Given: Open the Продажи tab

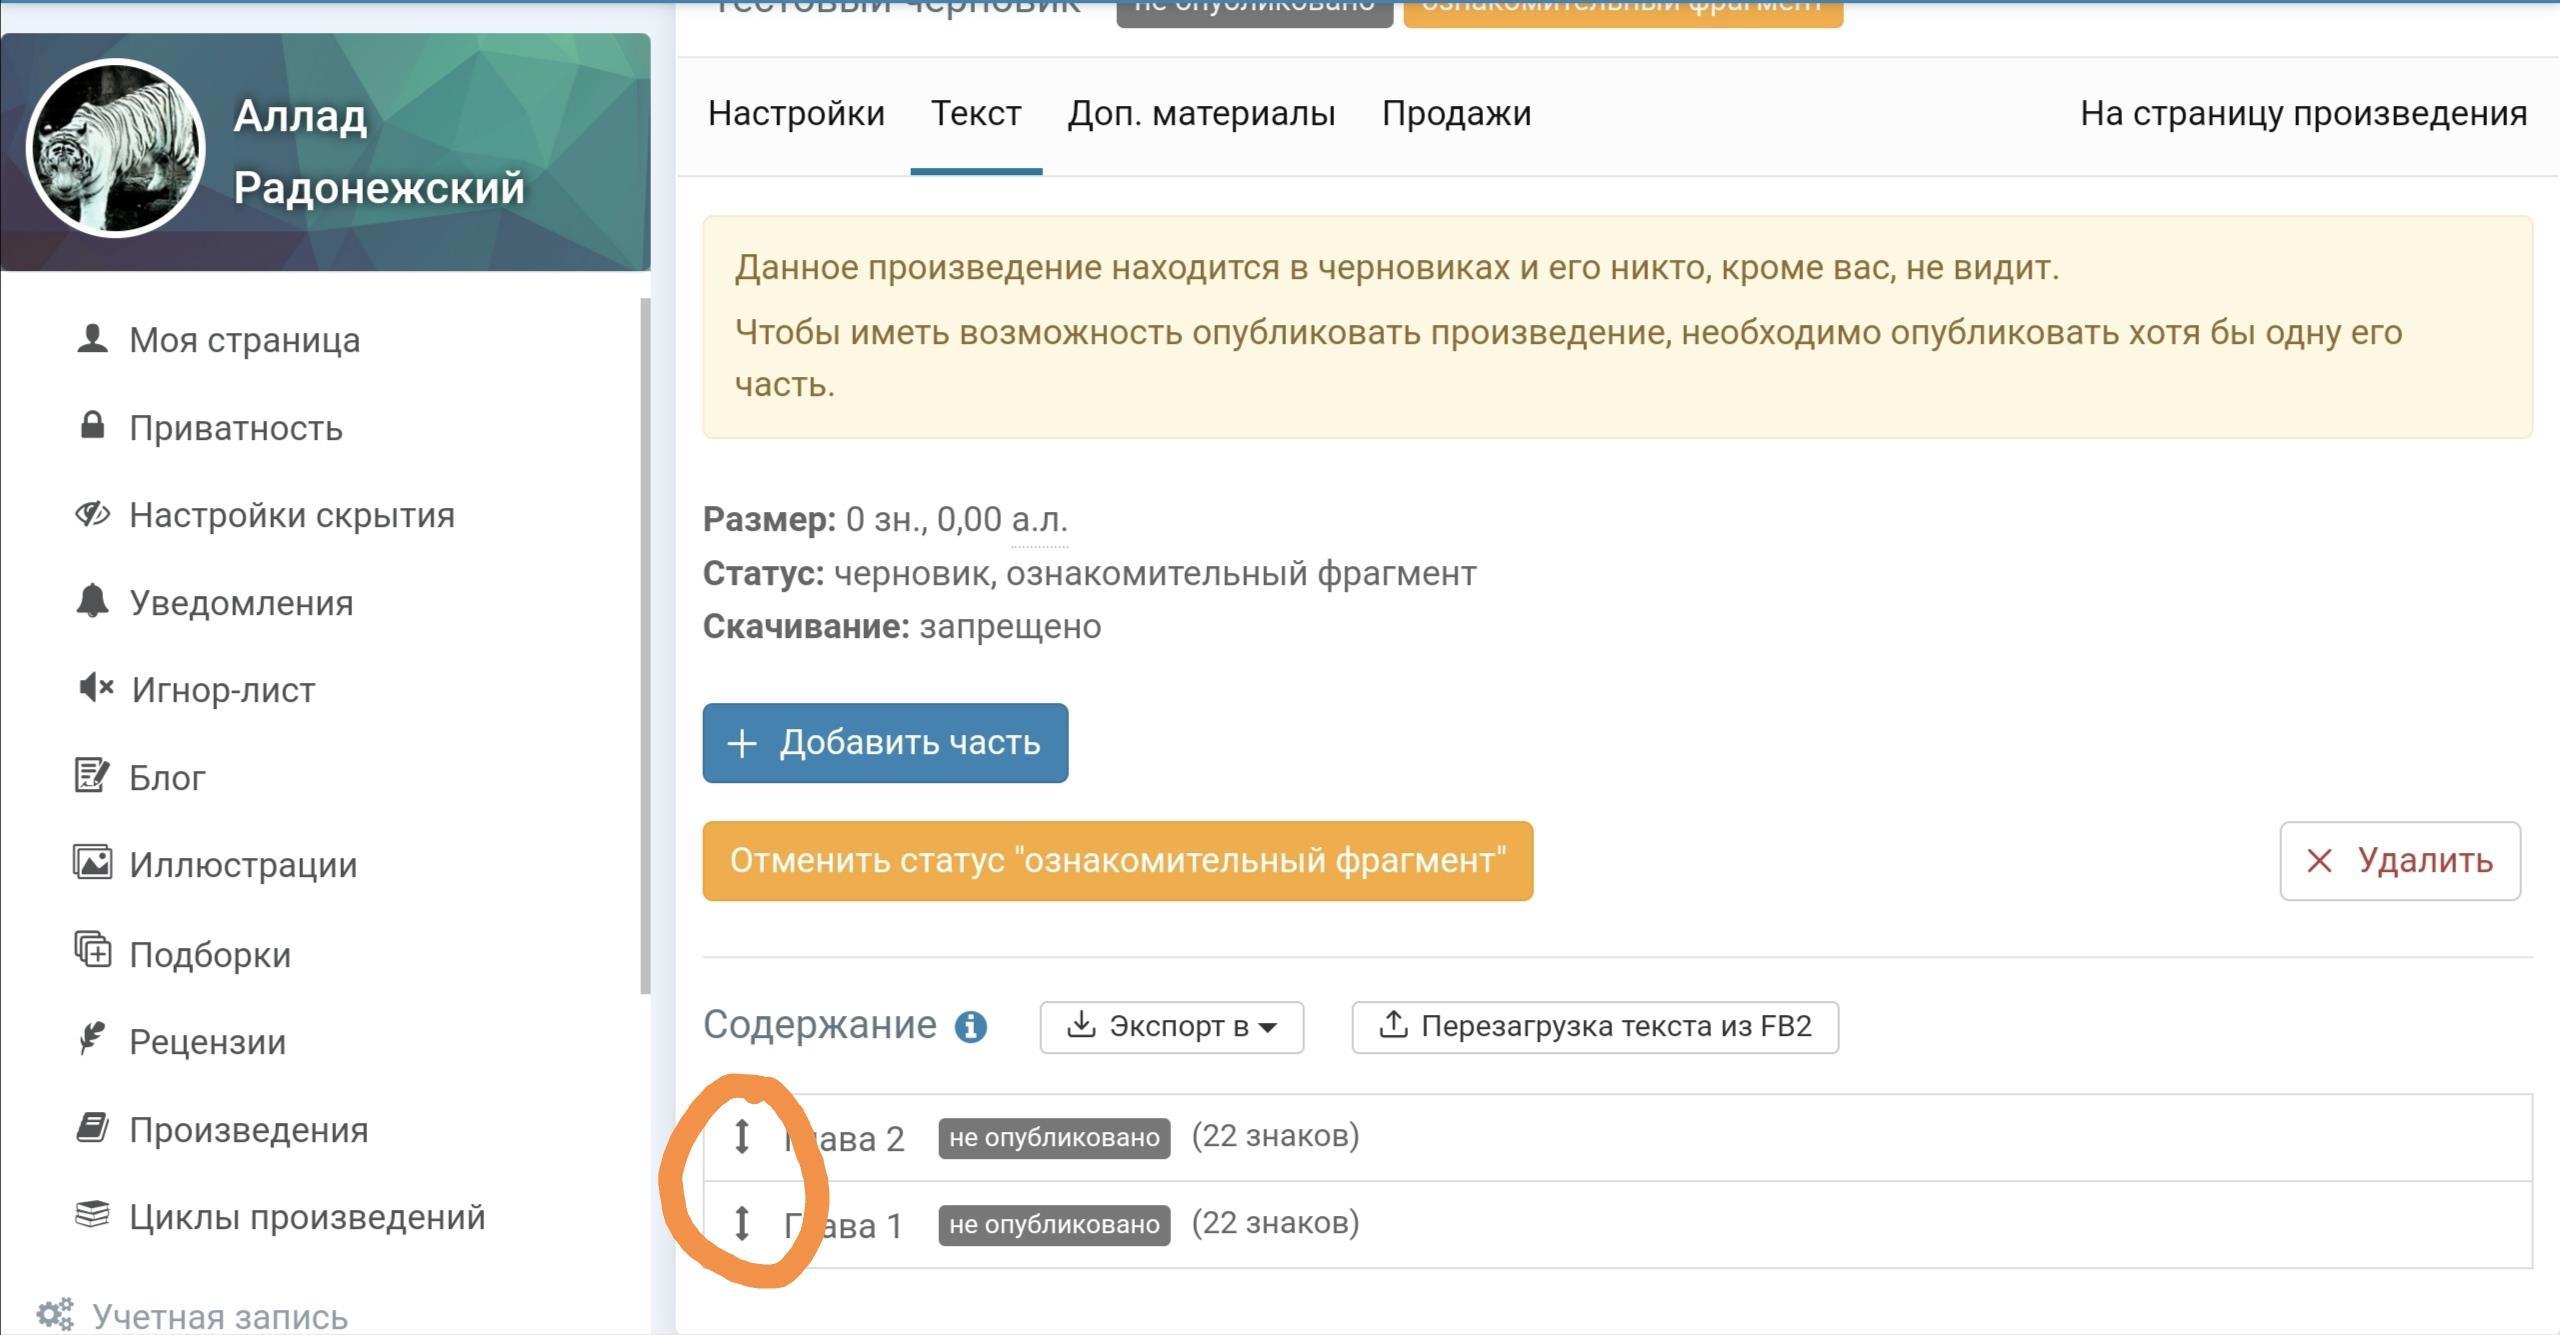Looking at the screenshot, I should pyautogui.click(x=1456, y=114).
